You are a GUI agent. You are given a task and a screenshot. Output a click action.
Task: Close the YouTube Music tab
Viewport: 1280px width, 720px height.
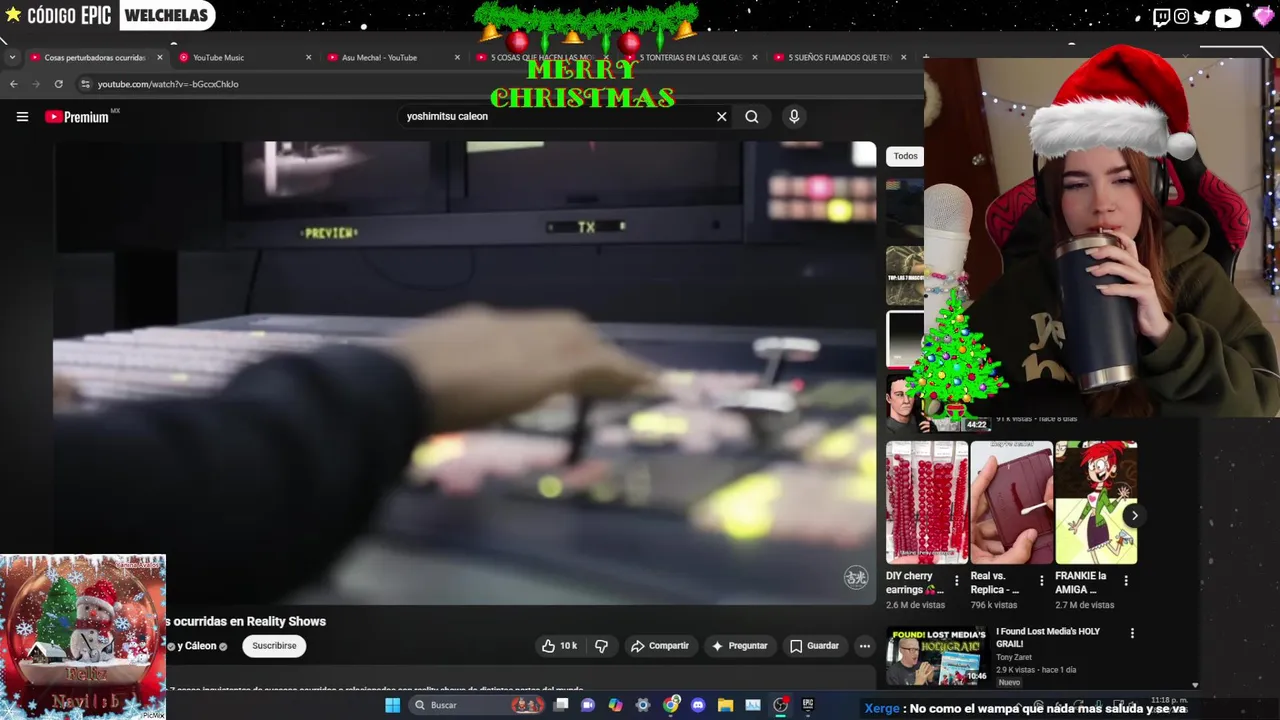pyautogui.click(x=308, y=58)
